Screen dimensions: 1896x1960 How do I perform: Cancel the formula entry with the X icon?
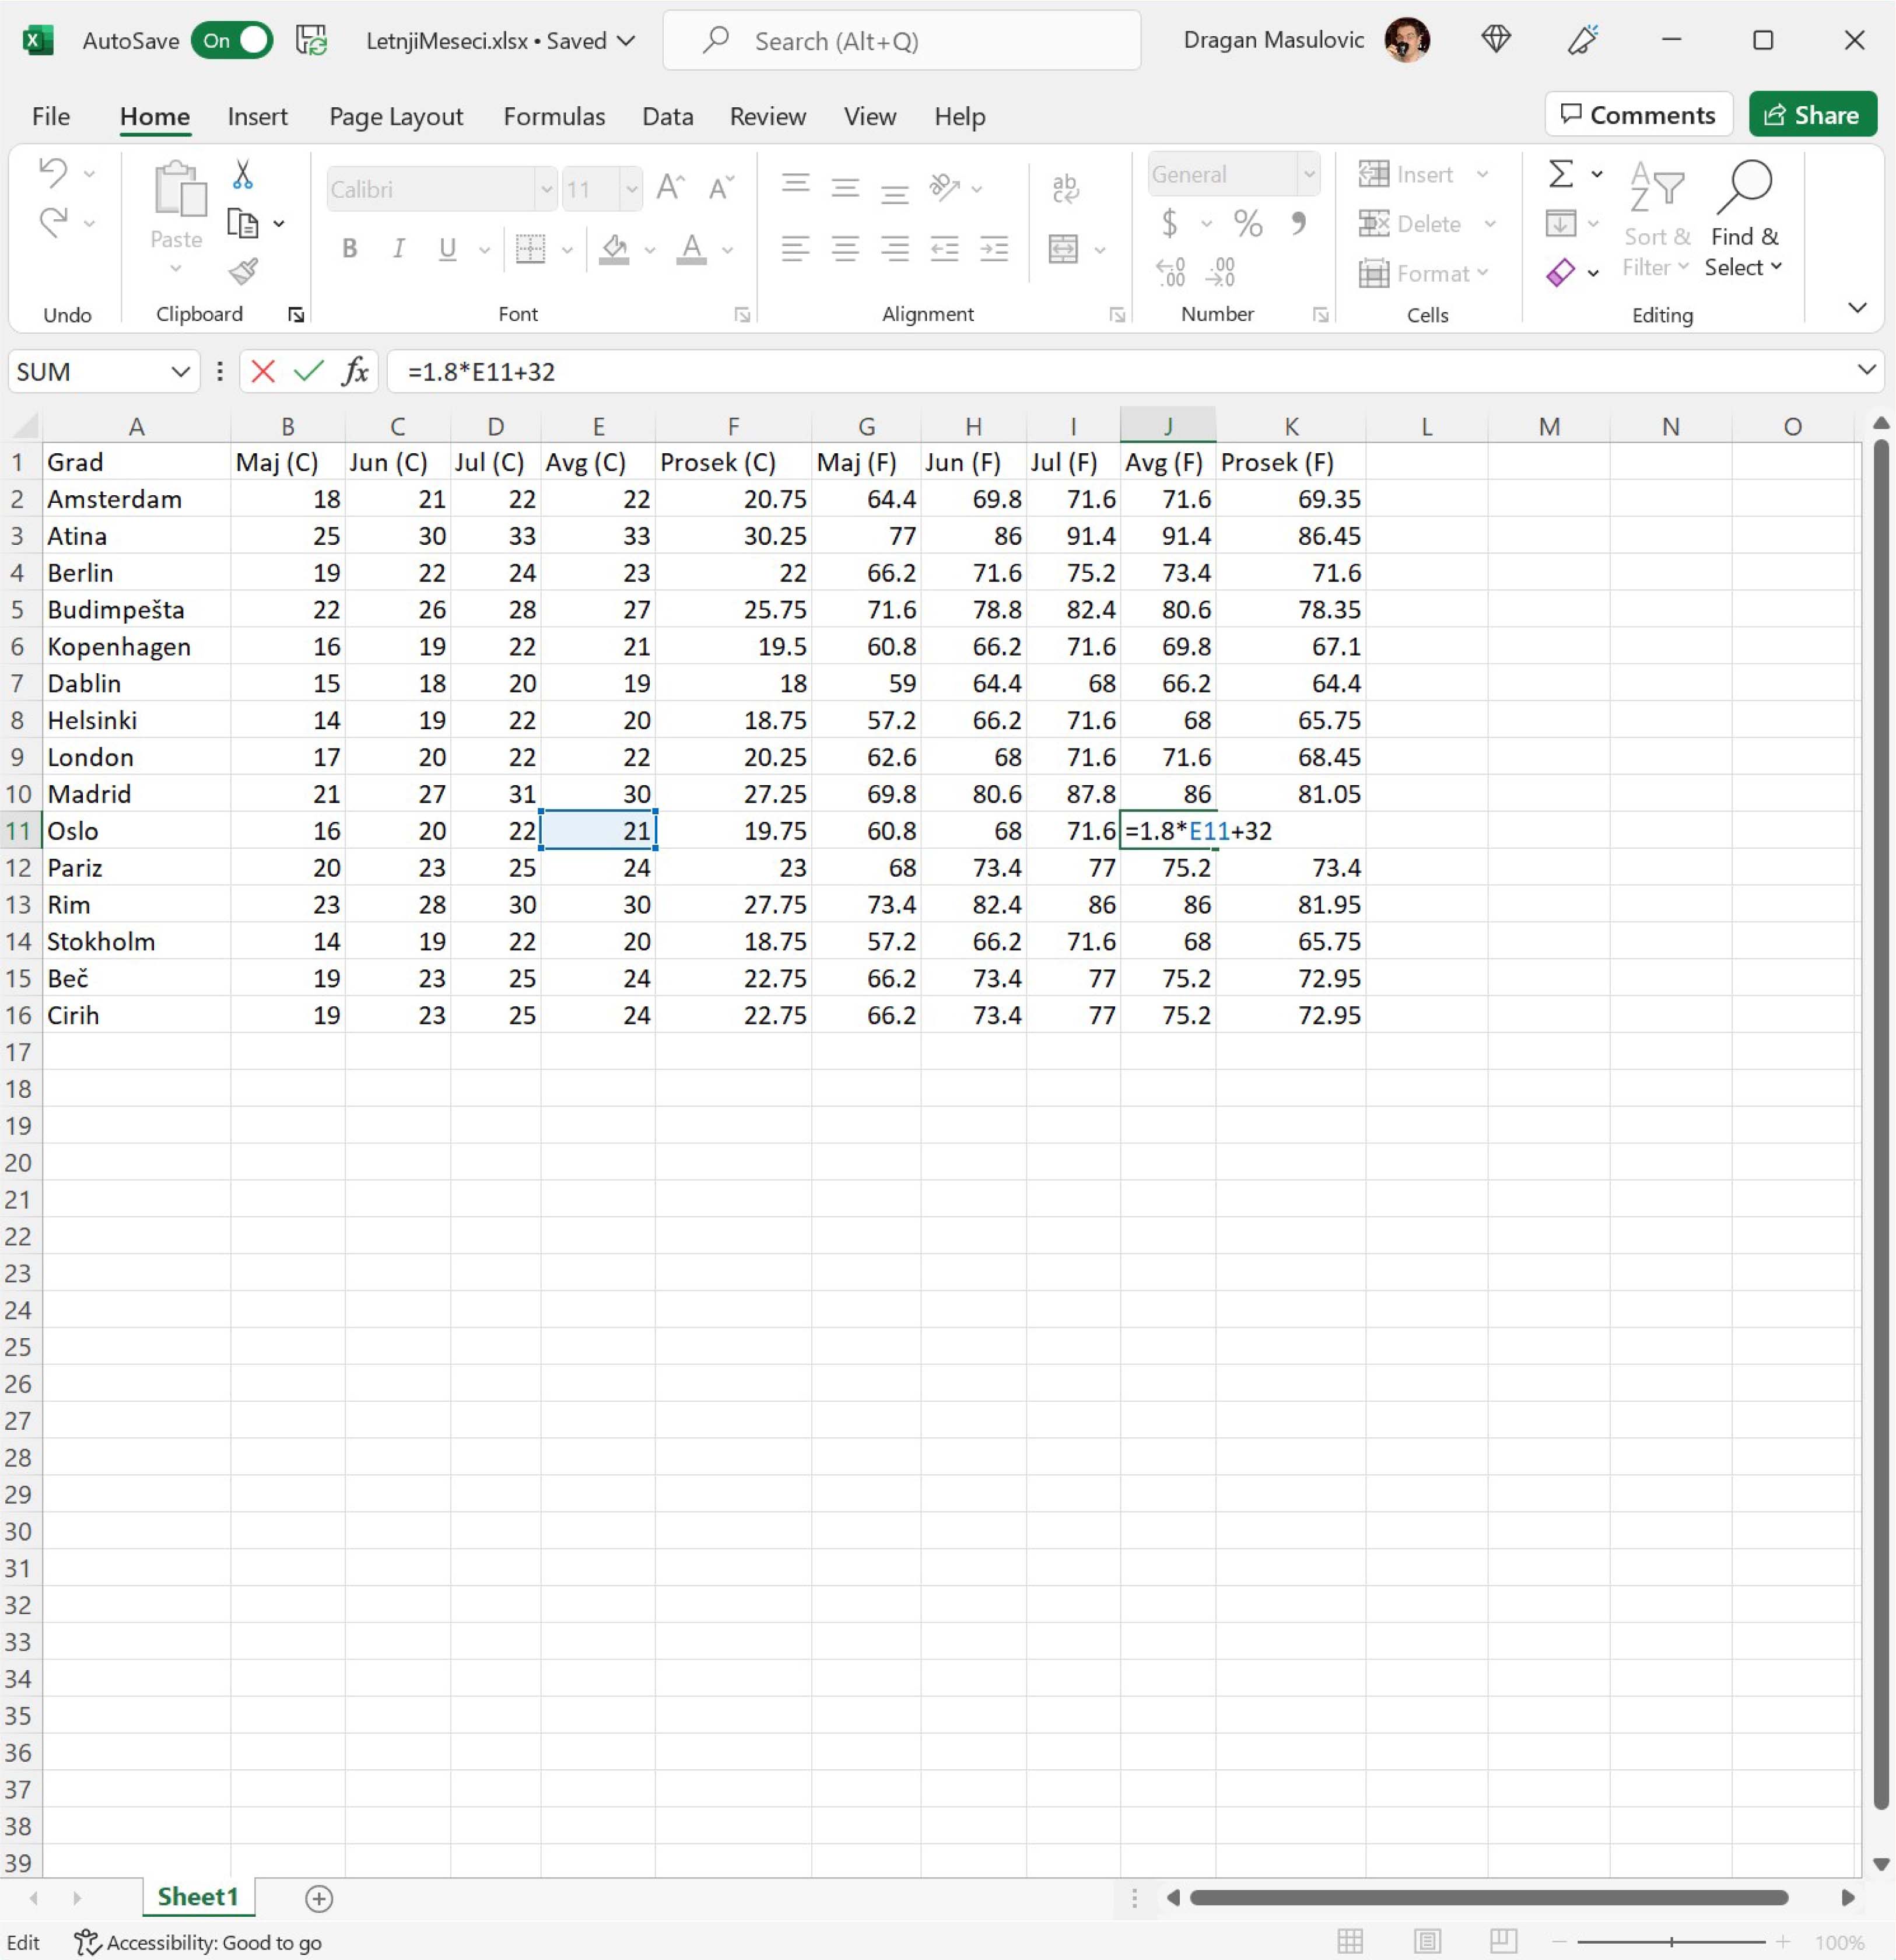[263, 372]
